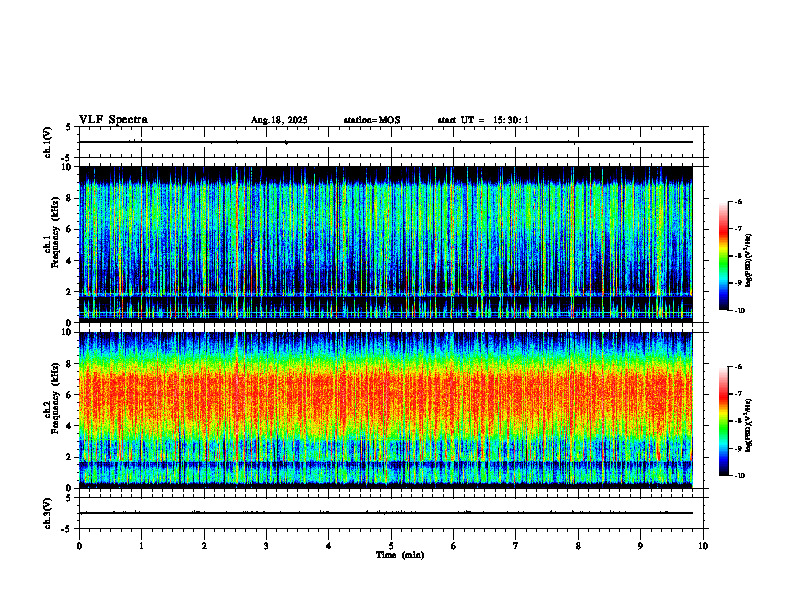Viewport: 792px width, 612px height.
Task: Click ch.2 frequency axis tick "2"
Action: pyautogui.click(x=70, y=457)
